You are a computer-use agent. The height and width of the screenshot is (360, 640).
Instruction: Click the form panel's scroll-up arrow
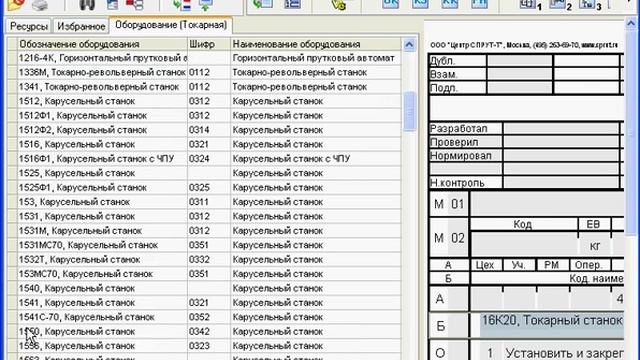click(631, 24)
